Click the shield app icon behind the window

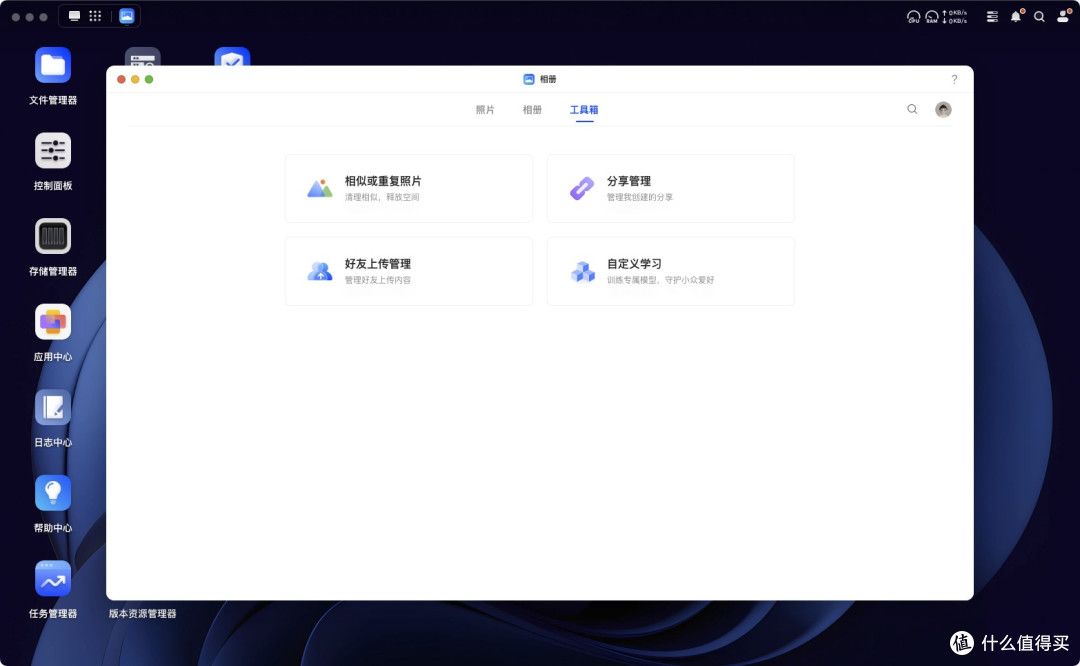click(x=232, y=57)
